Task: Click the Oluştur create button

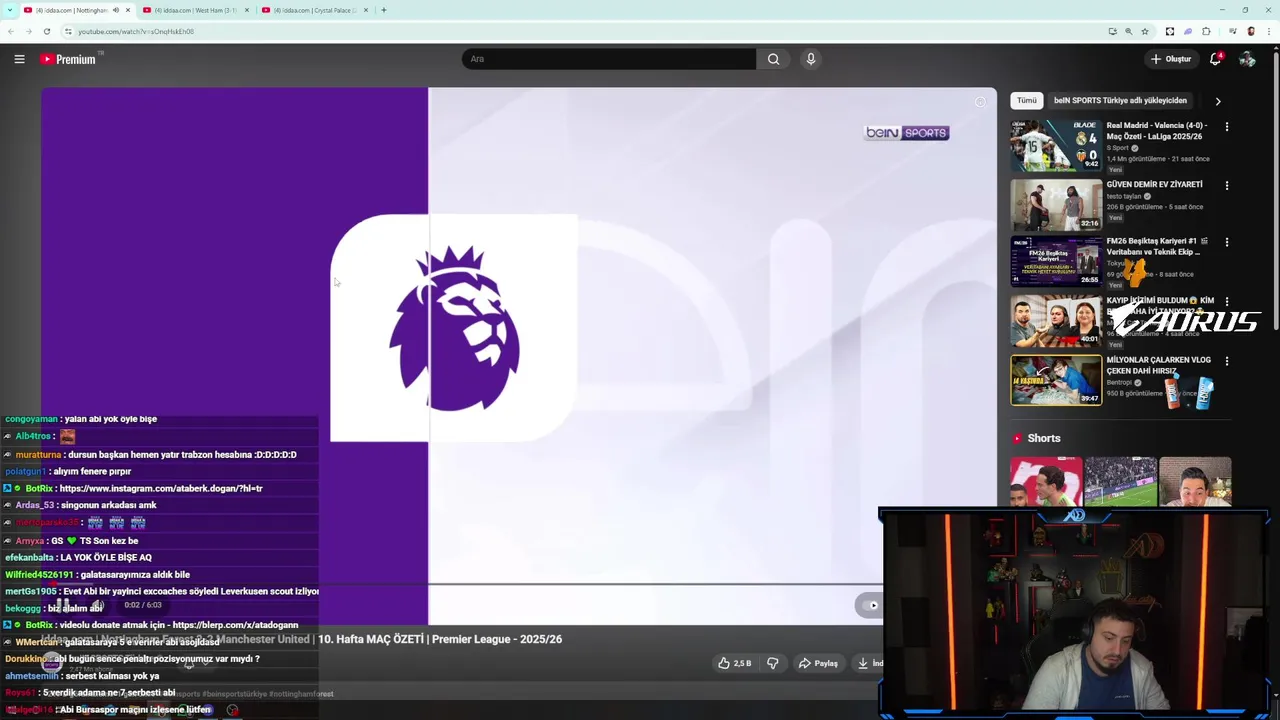Action: click(1170, 59)
